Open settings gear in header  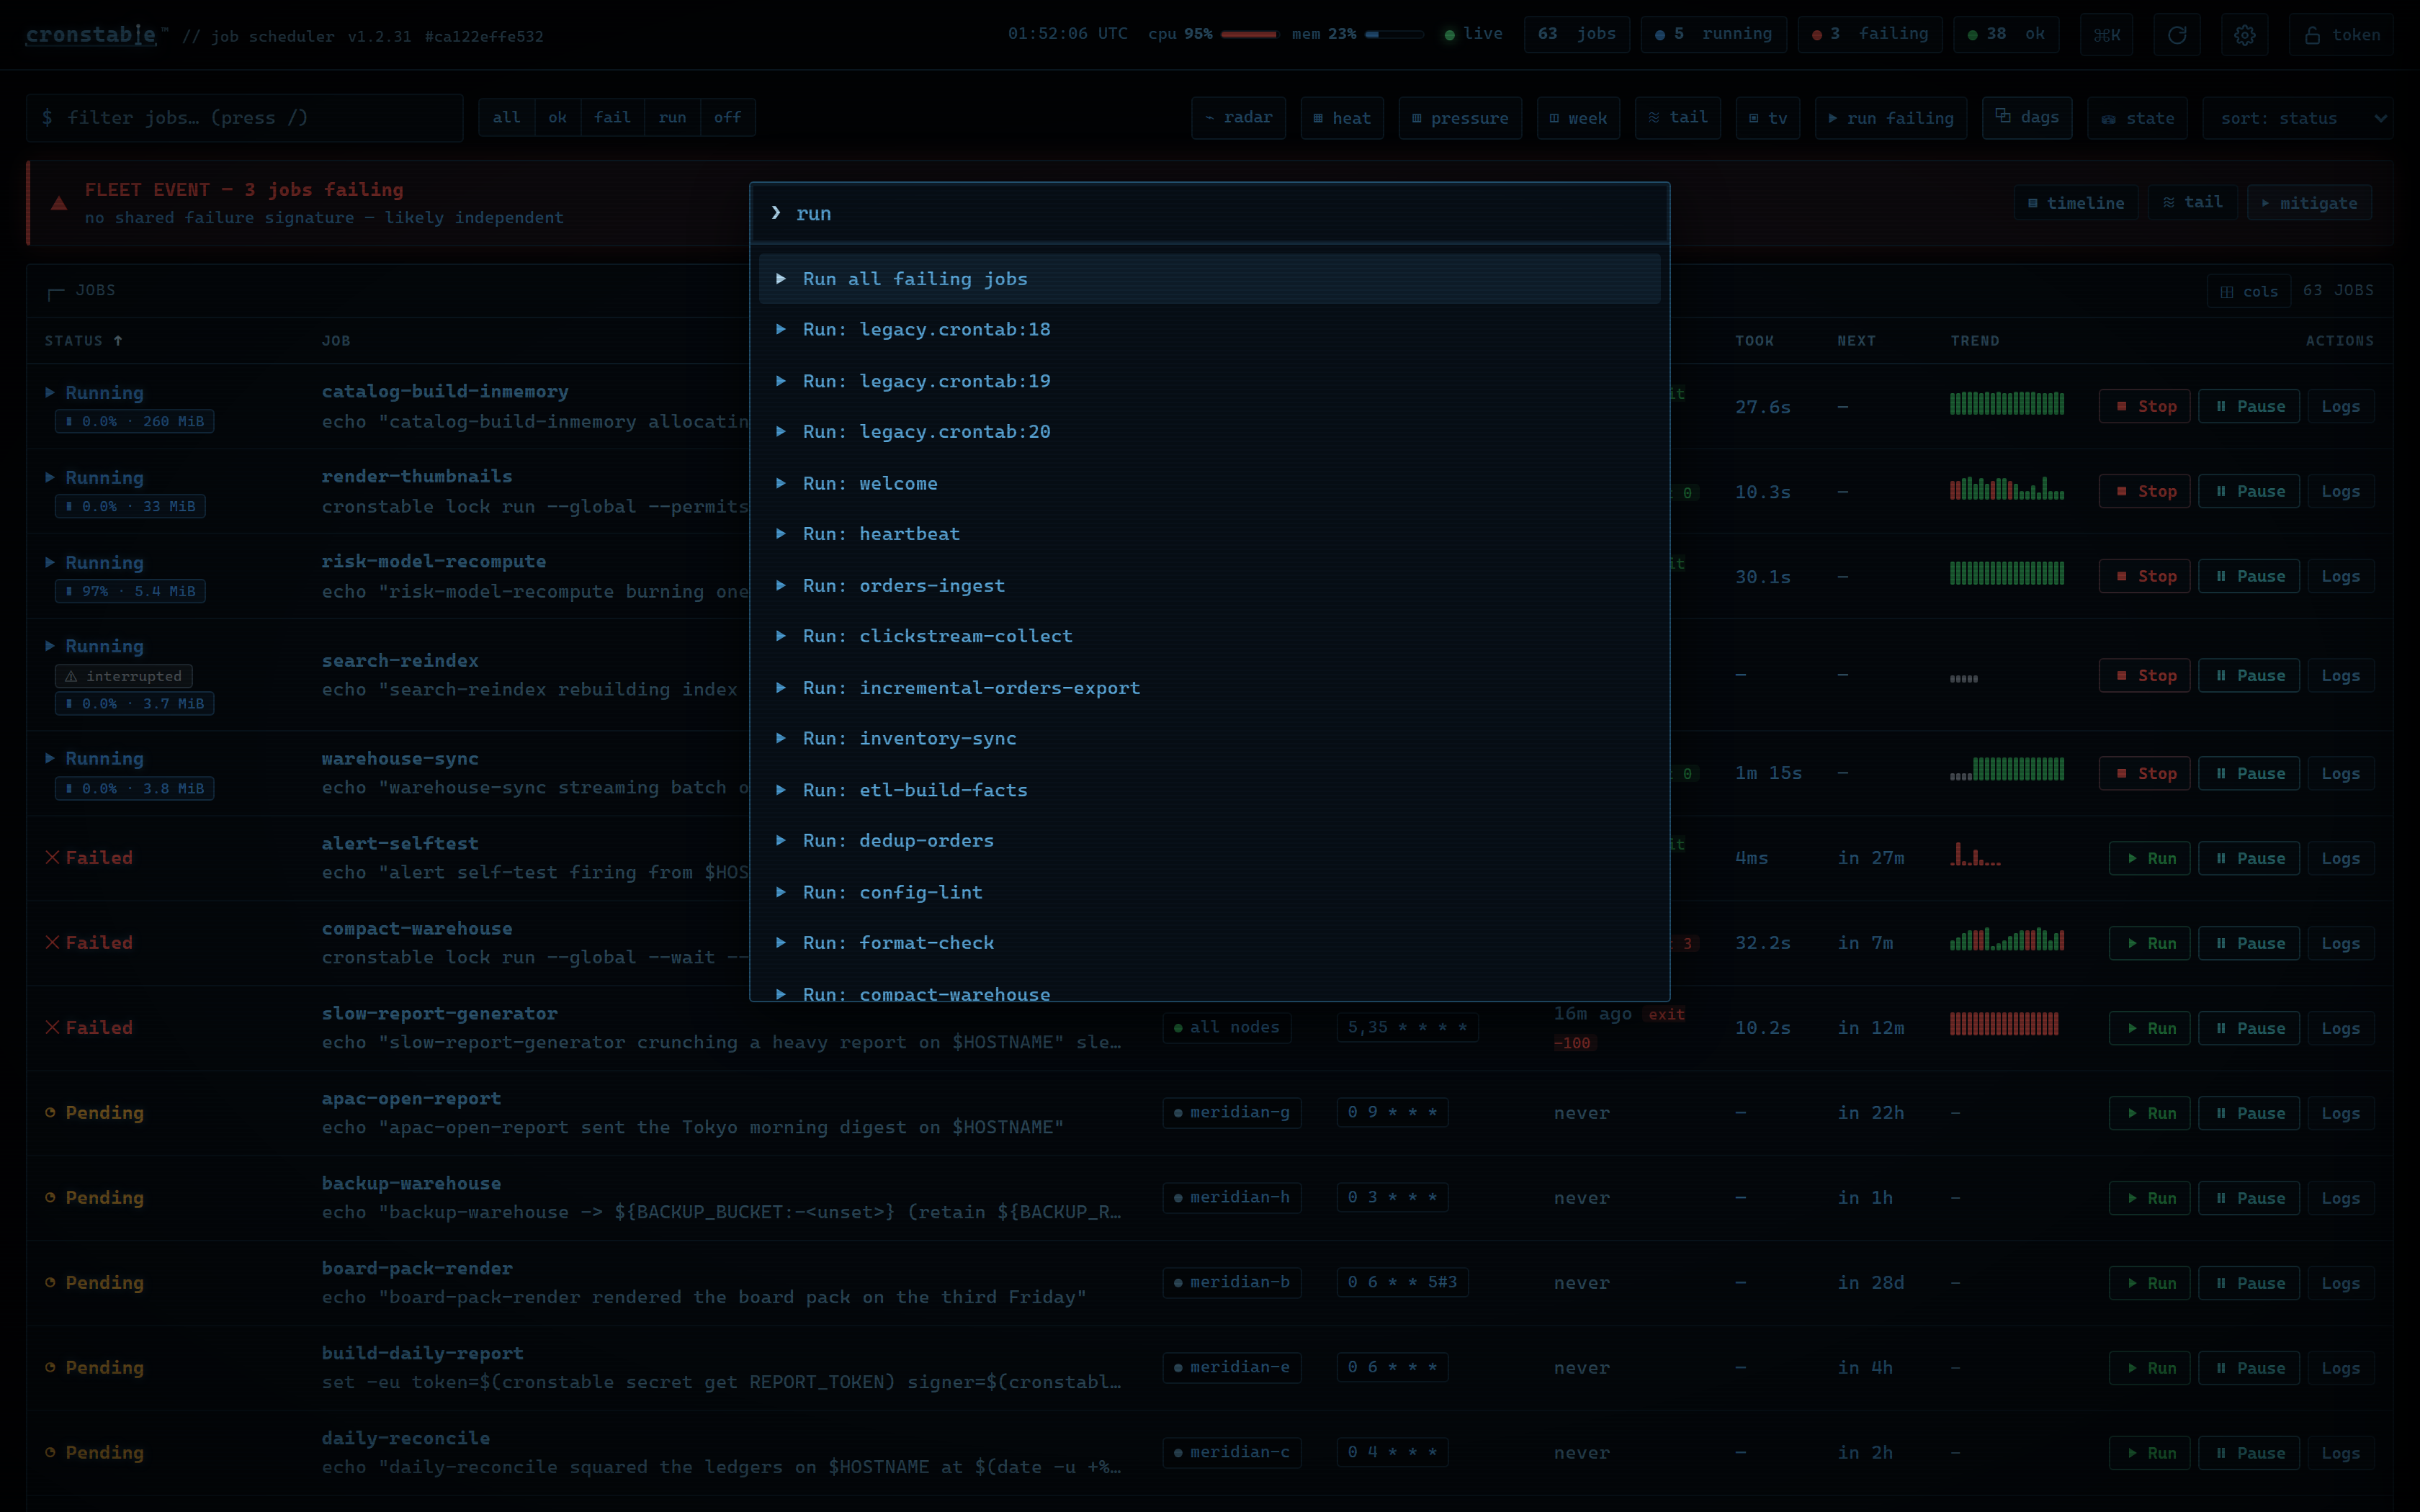(x=2245, y=35)
